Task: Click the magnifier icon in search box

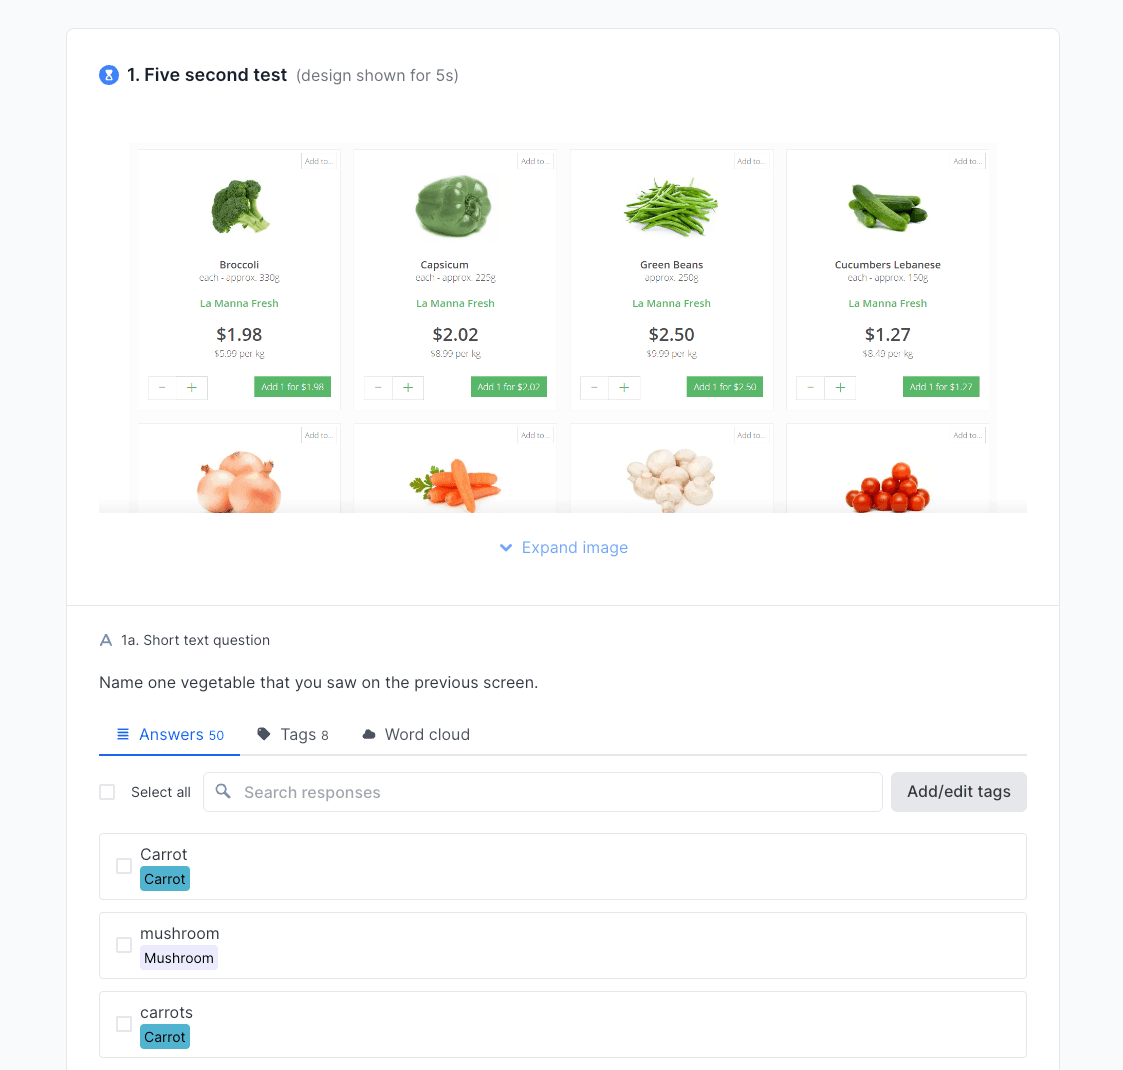Action: click(224, 792)
